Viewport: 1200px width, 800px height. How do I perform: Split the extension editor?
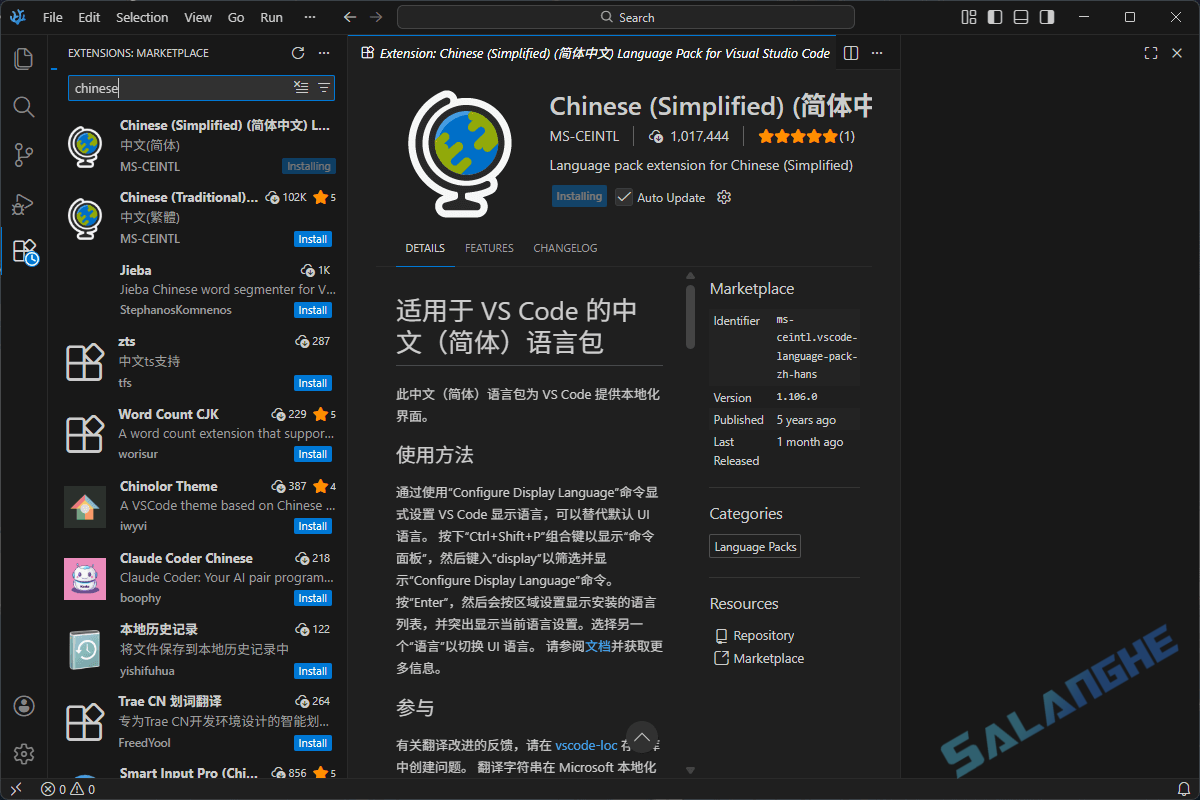click(849, 52)
